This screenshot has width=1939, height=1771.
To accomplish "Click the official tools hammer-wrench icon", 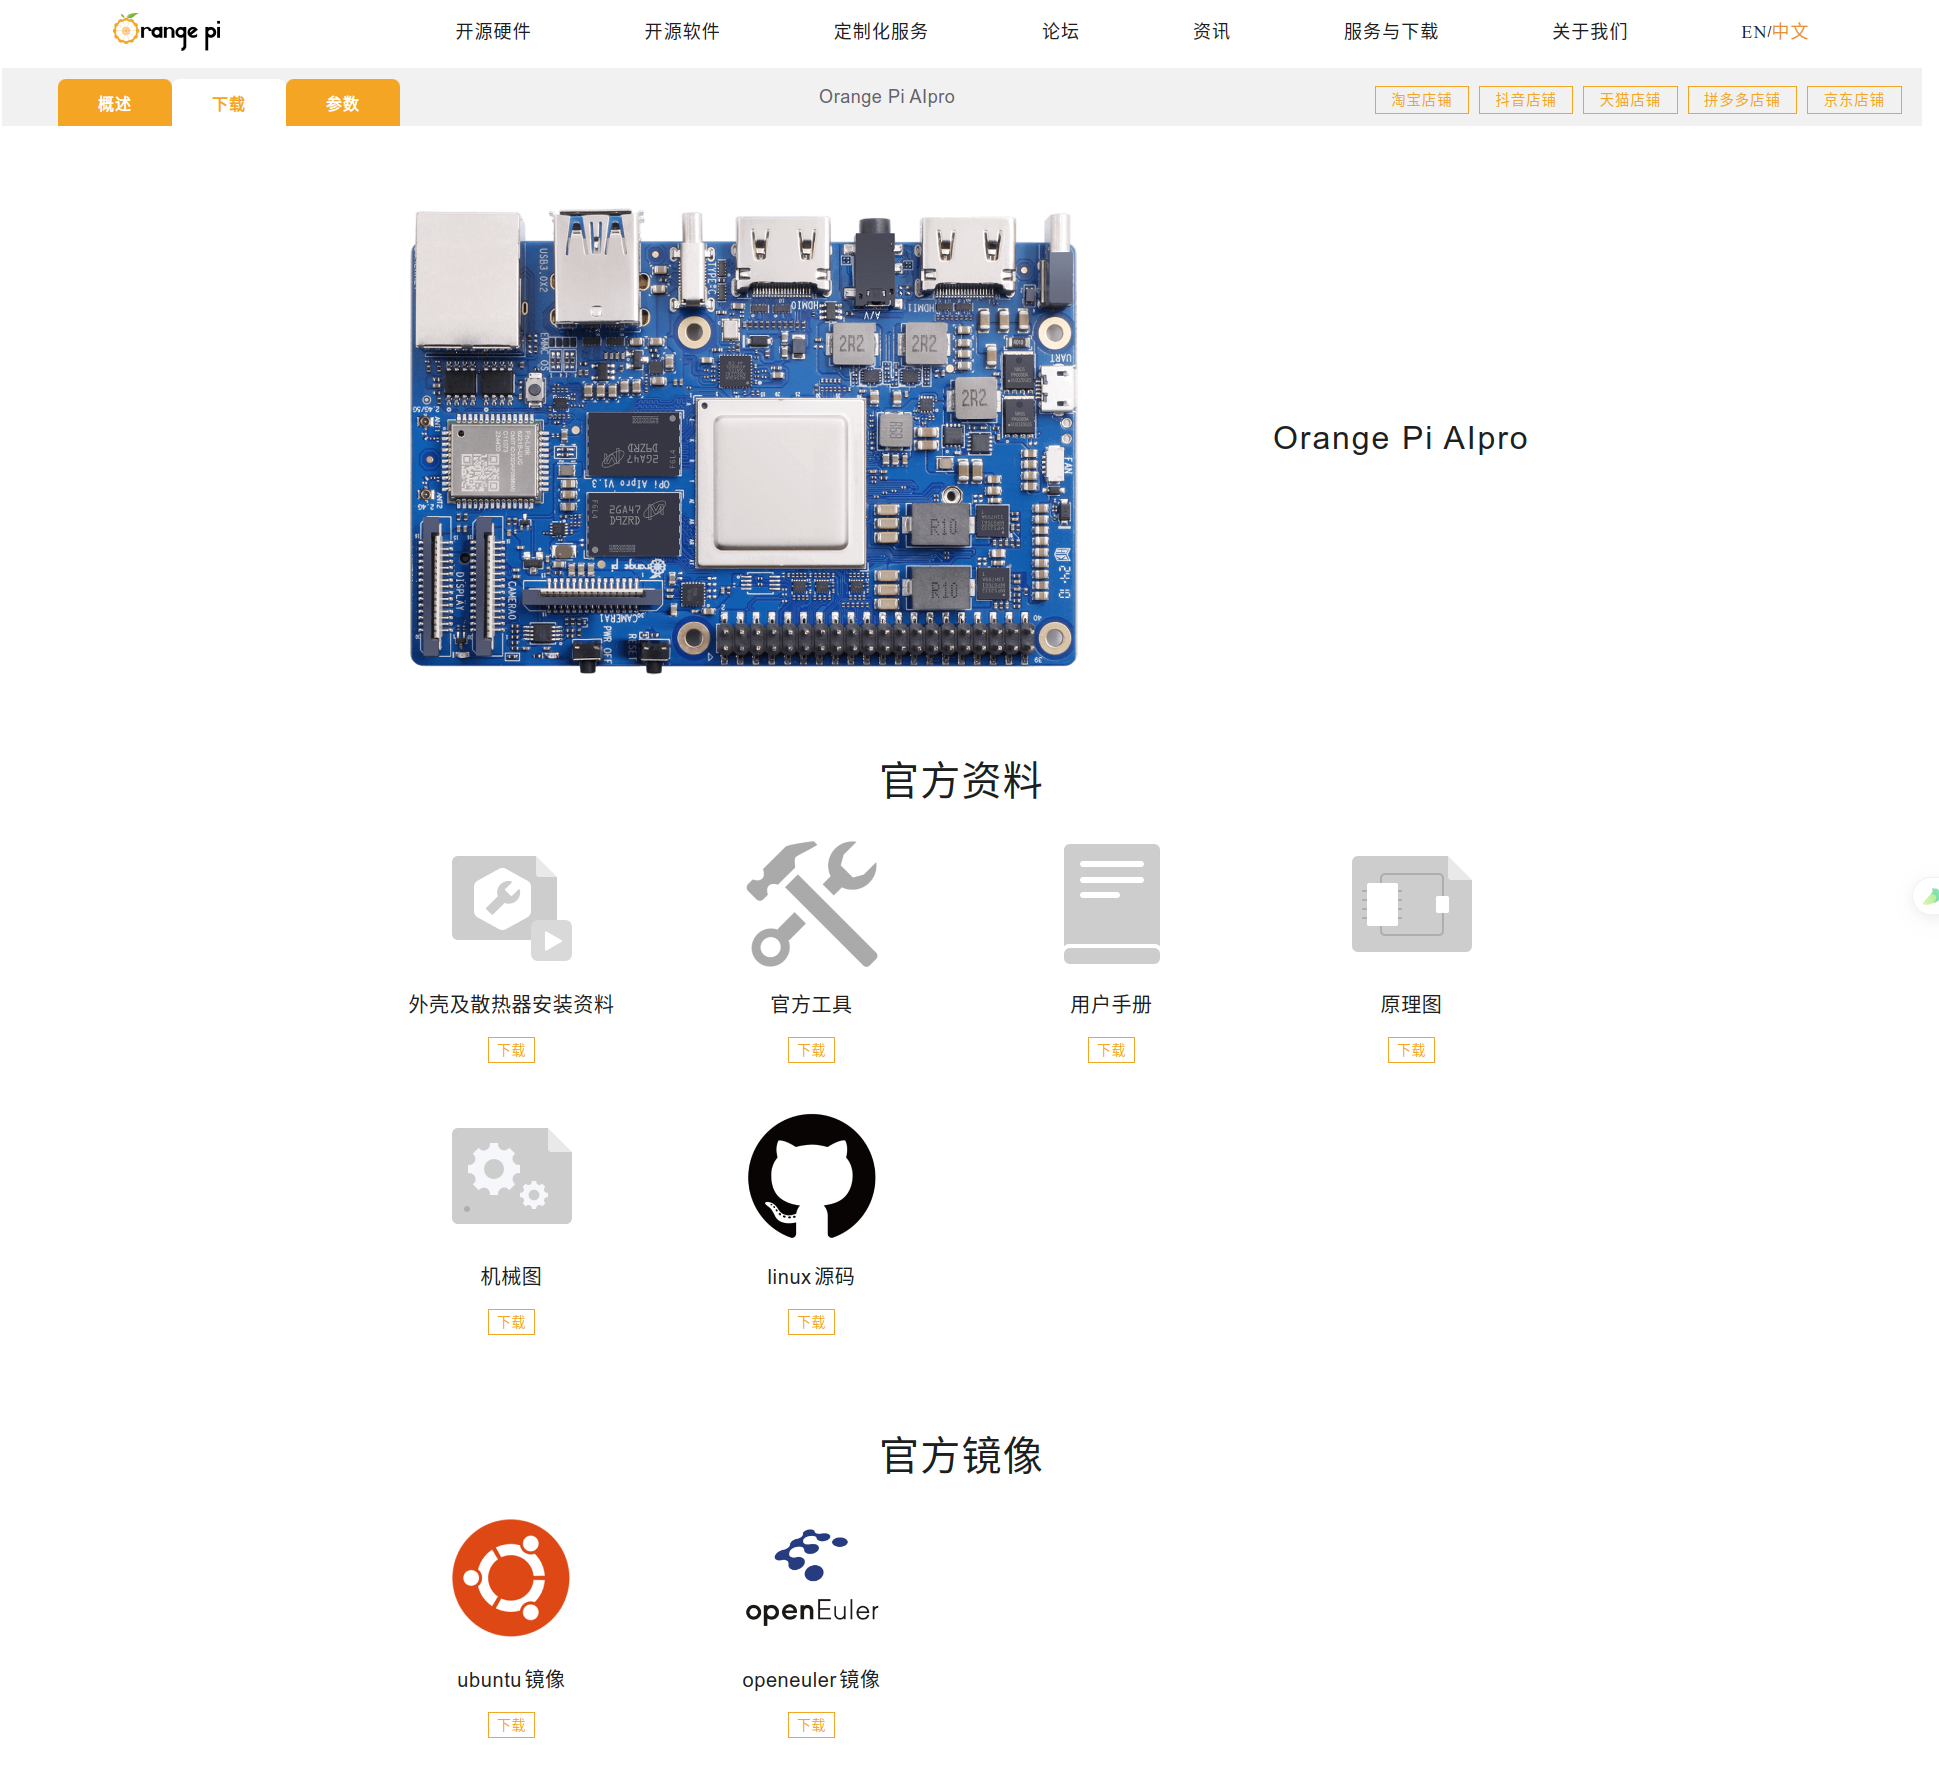I will point(811,904).
